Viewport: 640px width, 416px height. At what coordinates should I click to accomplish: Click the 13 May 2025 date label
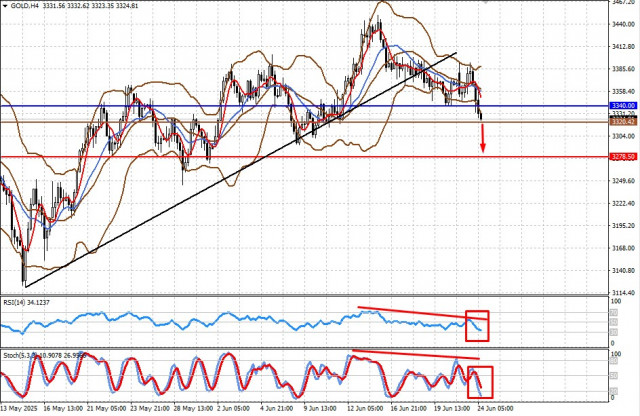pyautogui.click(x=18, y=408)
